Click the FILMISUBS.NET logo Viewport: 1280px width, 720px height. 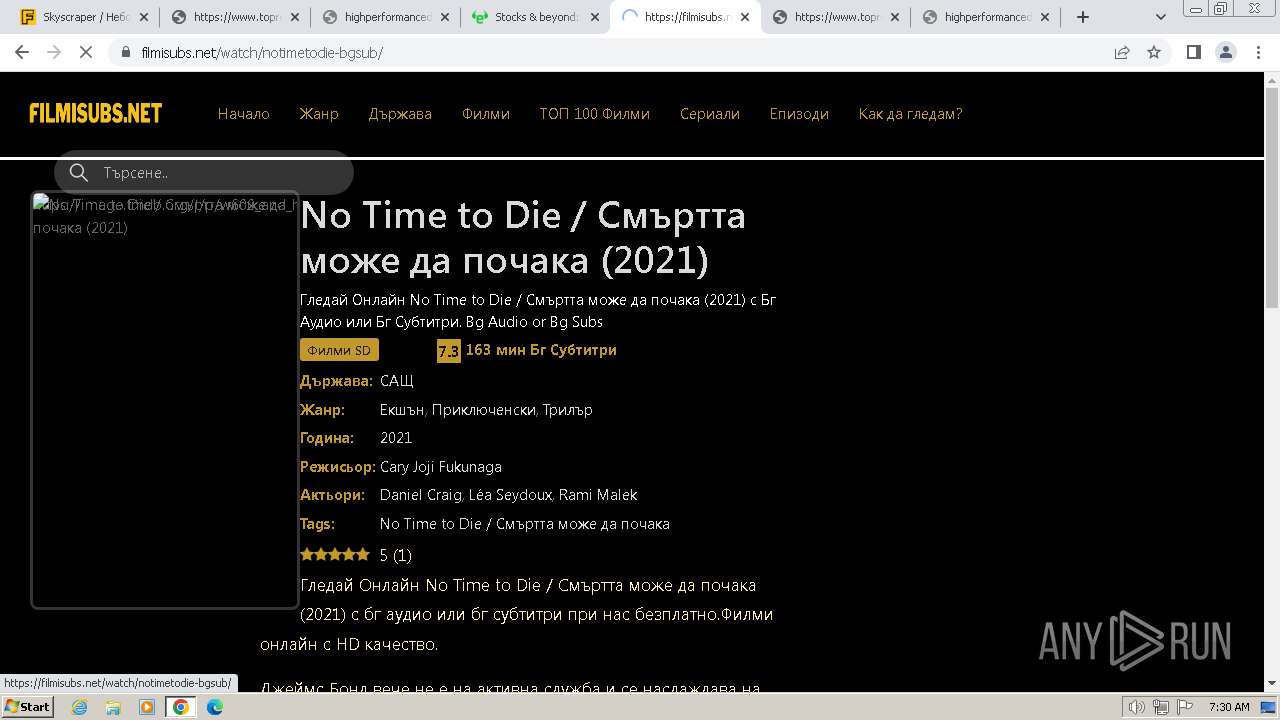(x=96, y=113)
